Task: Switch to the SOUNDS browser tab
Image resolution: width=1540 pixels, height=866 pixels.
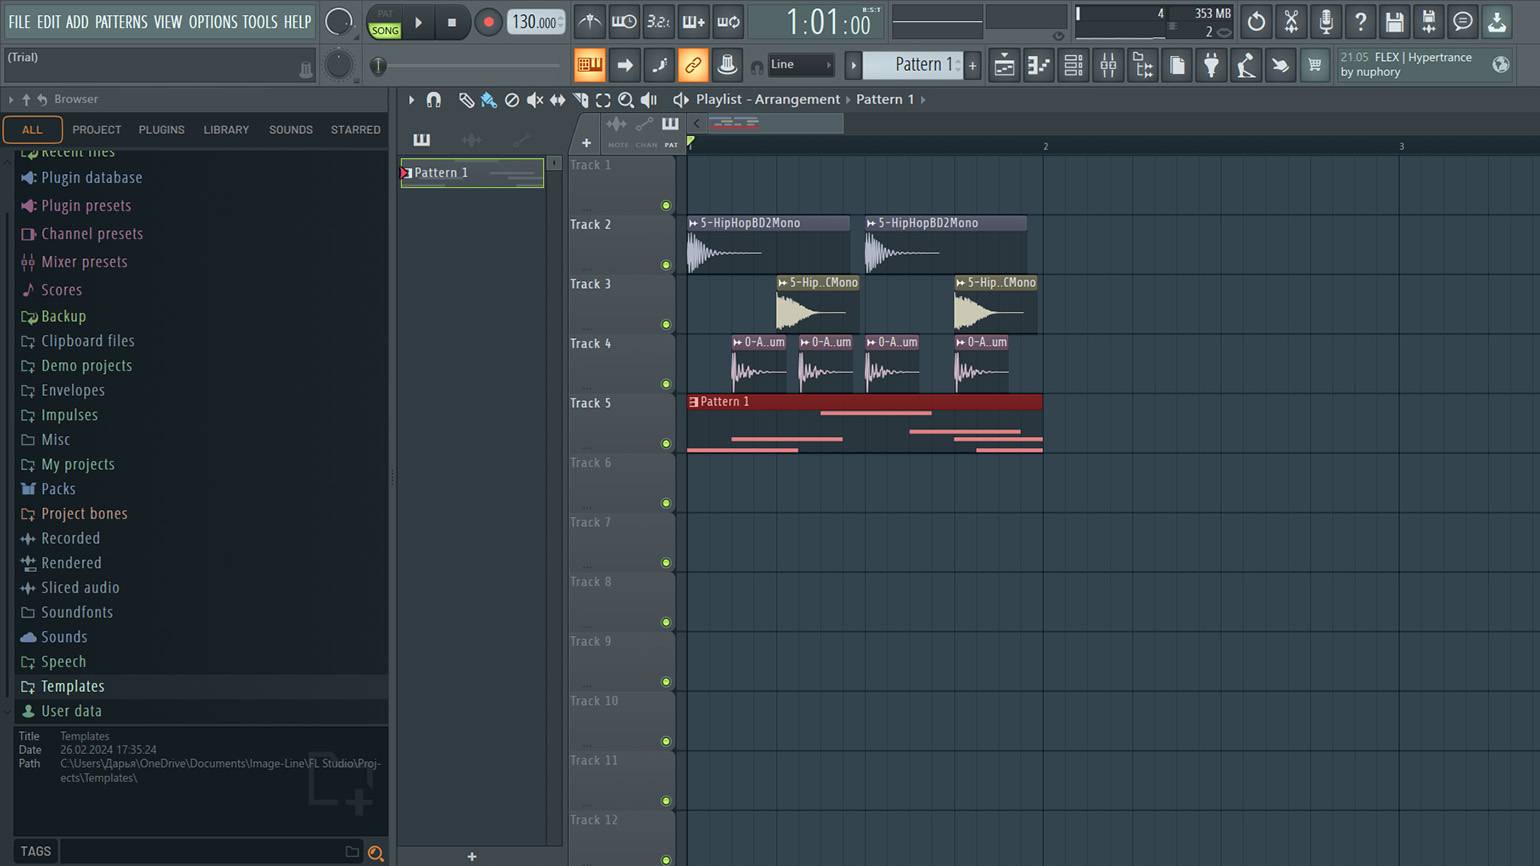Action: tap(291, 130)
